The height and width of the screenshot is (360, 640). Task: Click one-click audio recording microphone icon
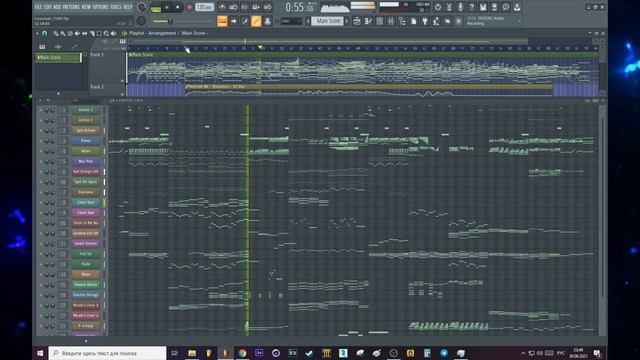(x=460, y=7)
